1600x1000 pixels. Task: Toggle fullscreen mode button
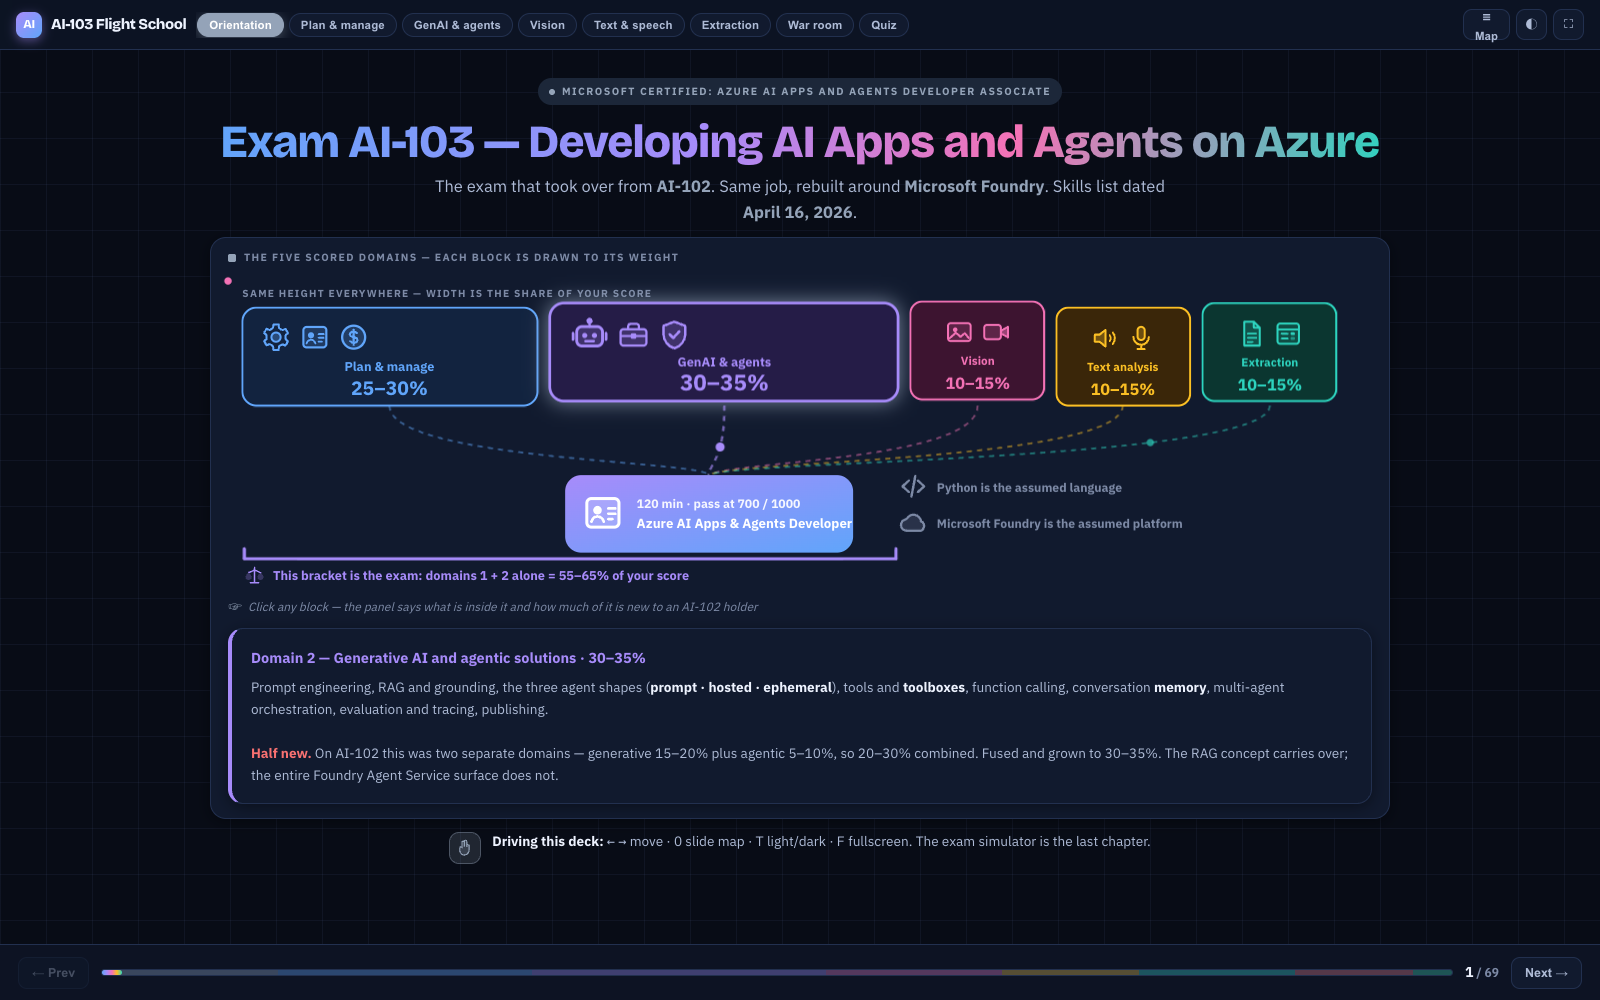(x=1568, y=24)
